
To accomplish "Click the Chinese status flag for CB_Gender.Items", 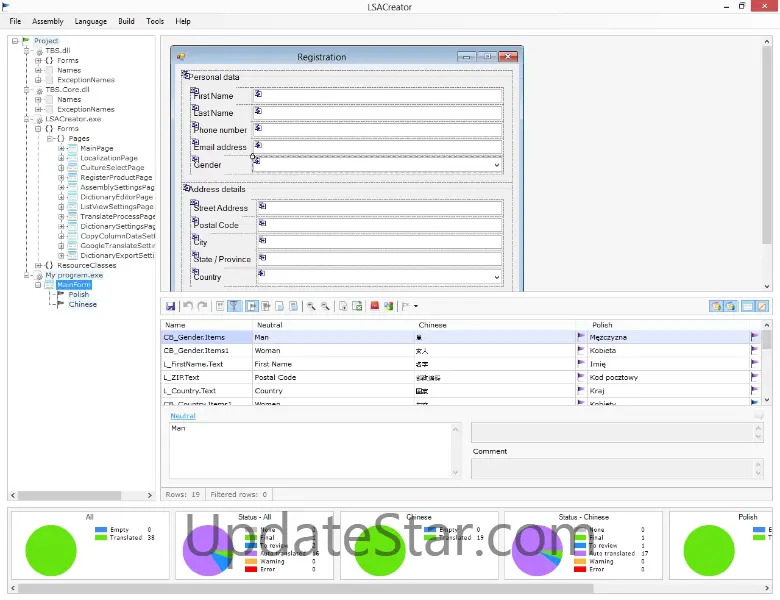I will coord(582,338).
